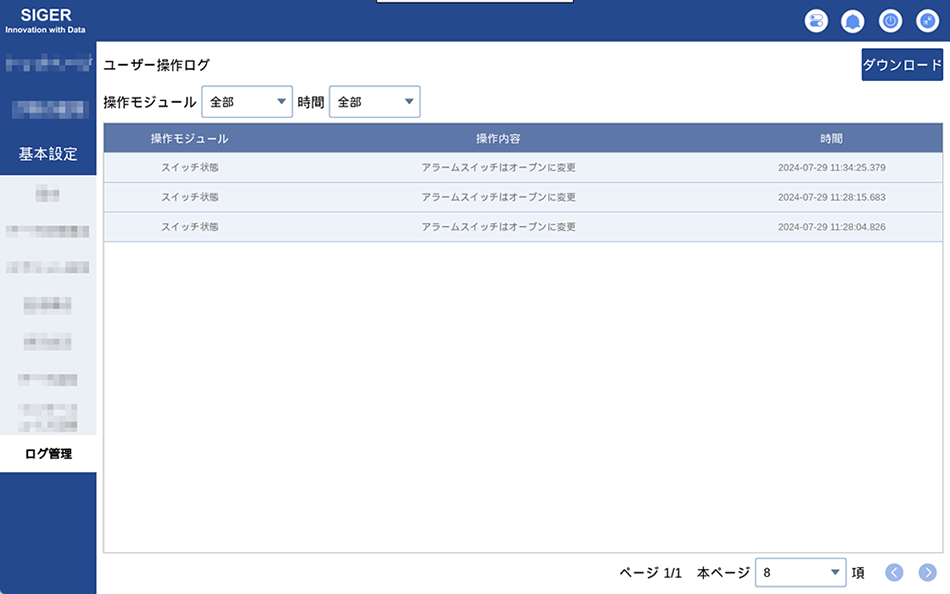Select the log row at 11:28:15.683
Viewport: 950px width, 594px height.
point(523,197)
